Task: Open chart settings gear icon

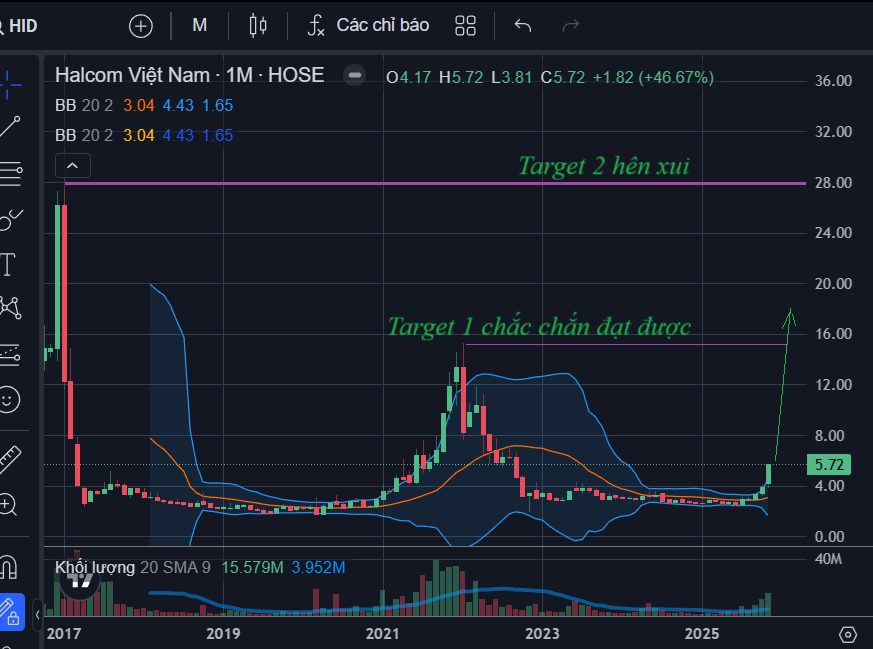Action: tap(847, 634)
